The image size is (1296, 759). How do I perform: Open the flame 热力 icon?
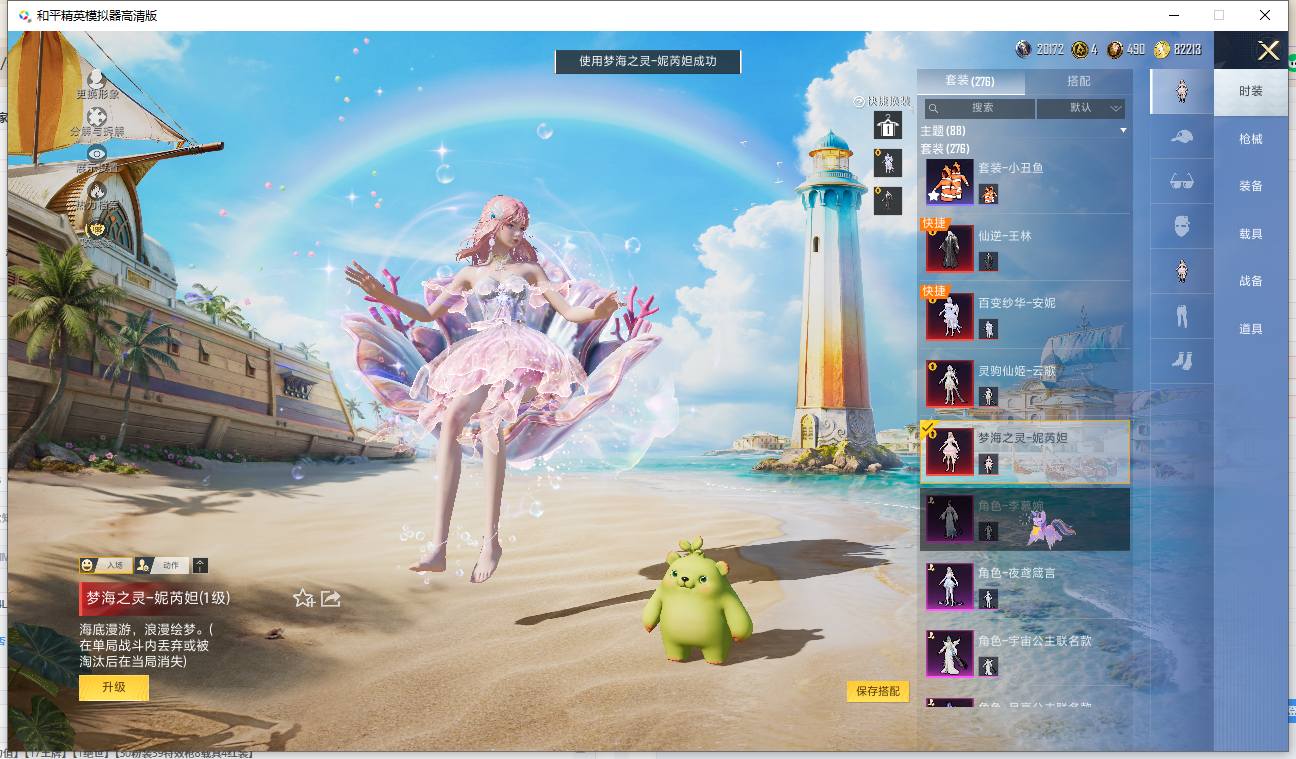coord(97,191)
